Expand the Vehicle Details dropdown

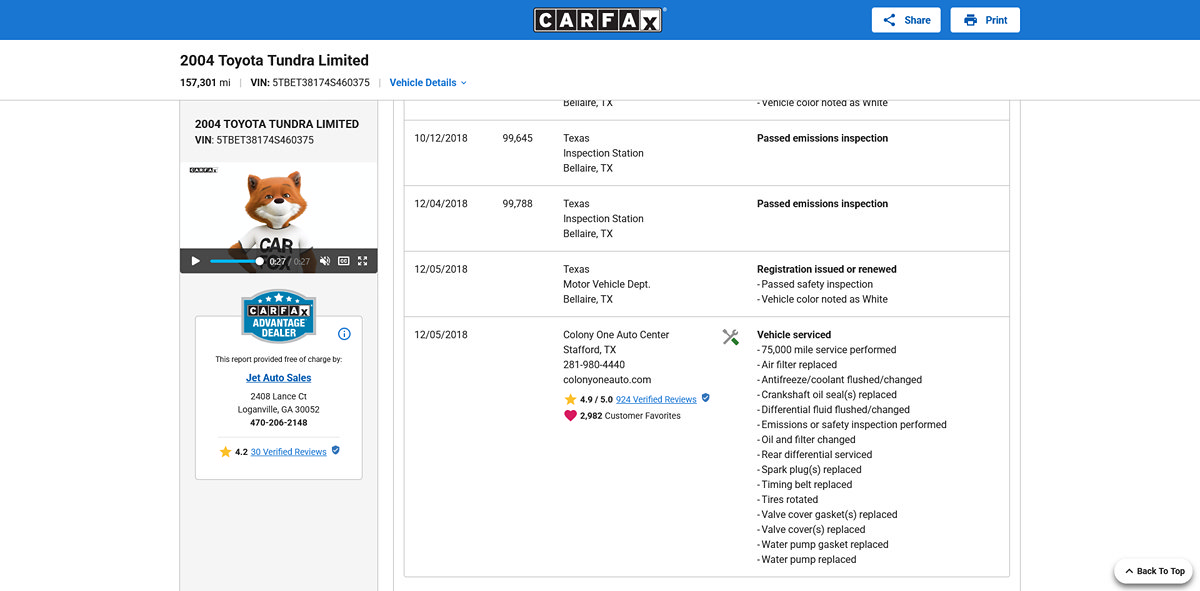click(x=428, y=83)
